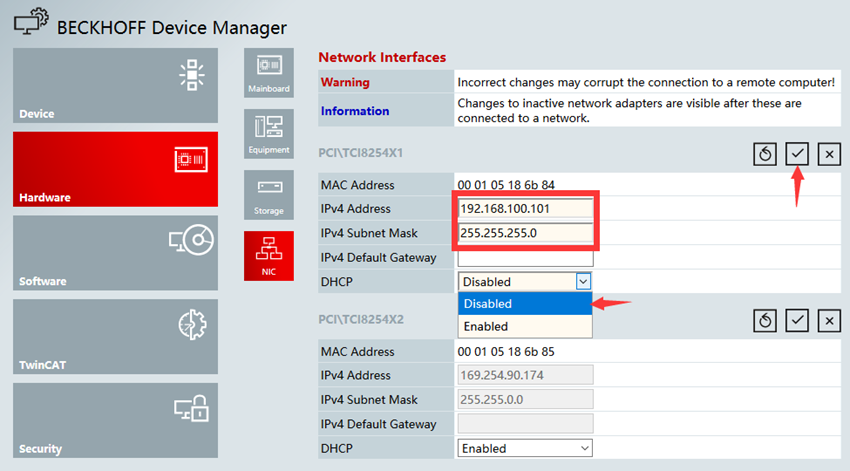Viewport: 850px width, 471px height.
Task: Select the Hardware tile
Action: point(115,169)
